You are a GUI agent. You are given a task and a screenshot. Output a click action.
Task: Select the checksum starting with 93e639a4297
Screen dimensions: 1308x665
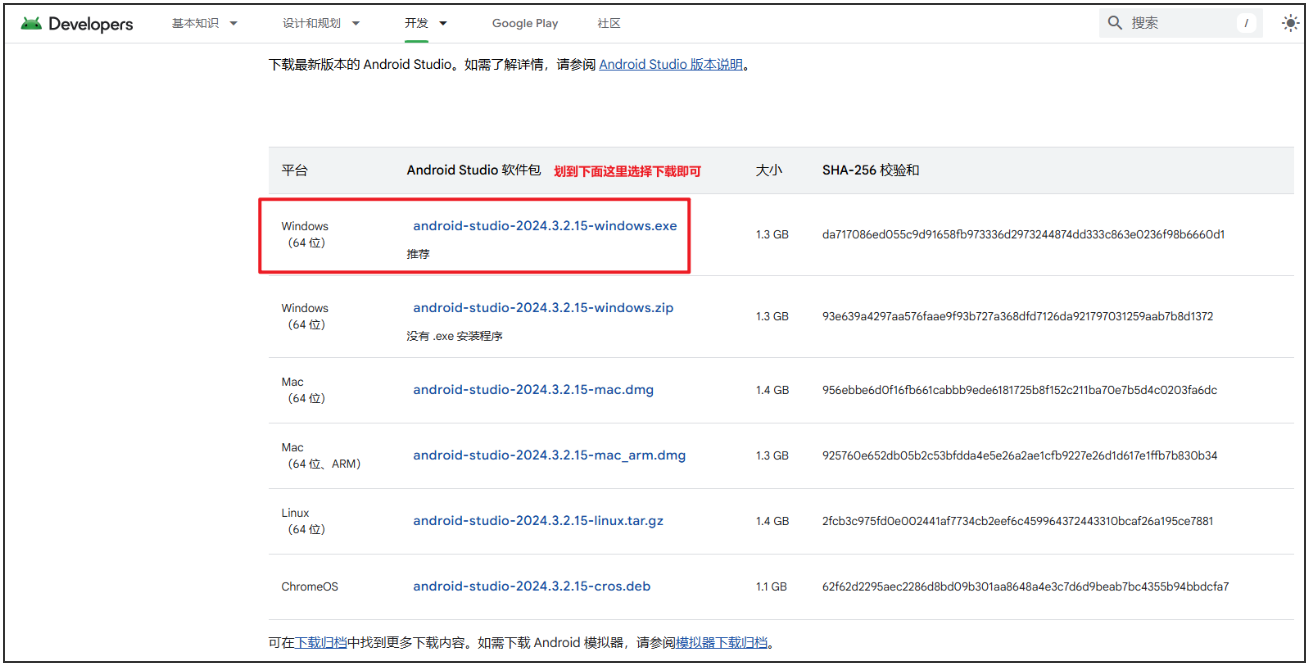coord(1017,316)
